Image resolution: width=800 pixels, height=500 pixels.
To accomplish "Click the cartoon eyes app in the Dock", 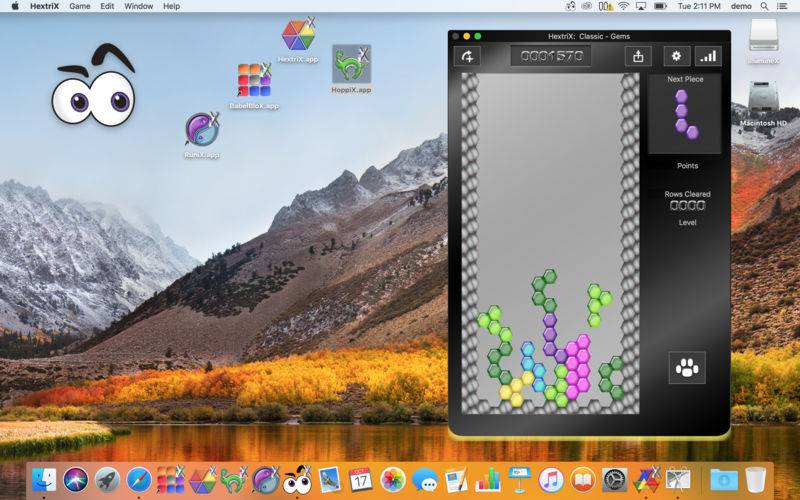I will point(297,480).
